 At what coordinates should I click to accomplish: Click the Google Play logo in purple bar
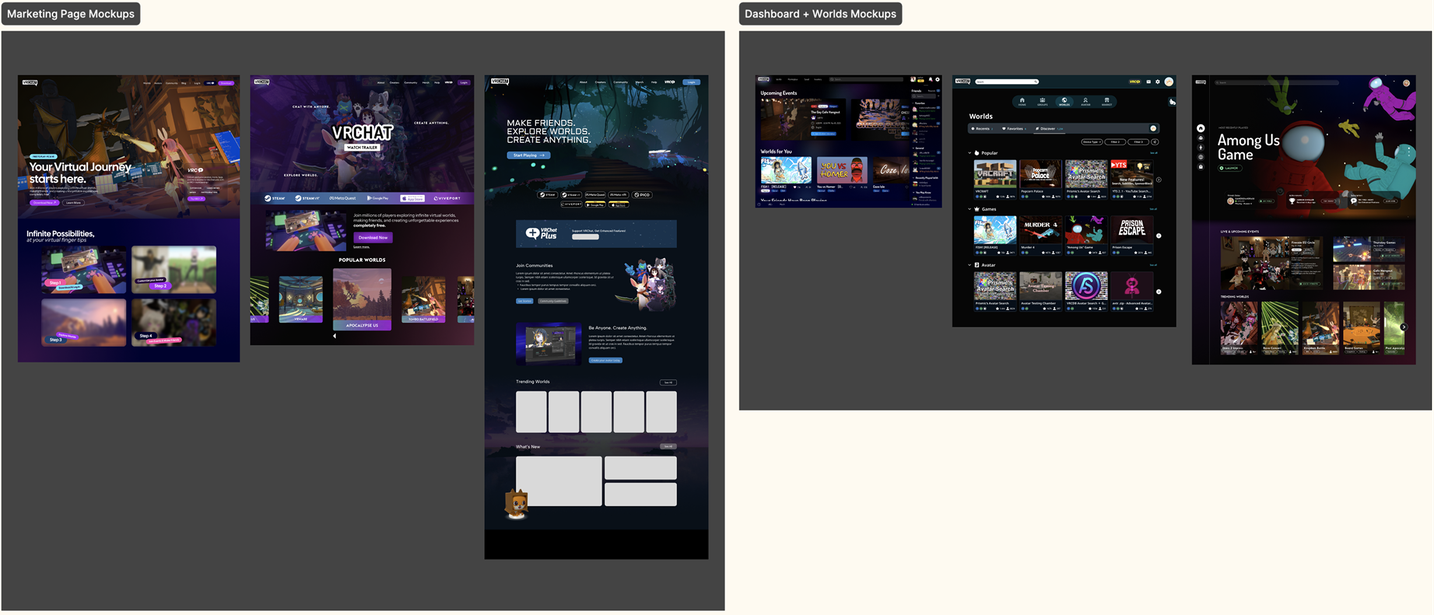pyautogui.click(x=378, y=198)
